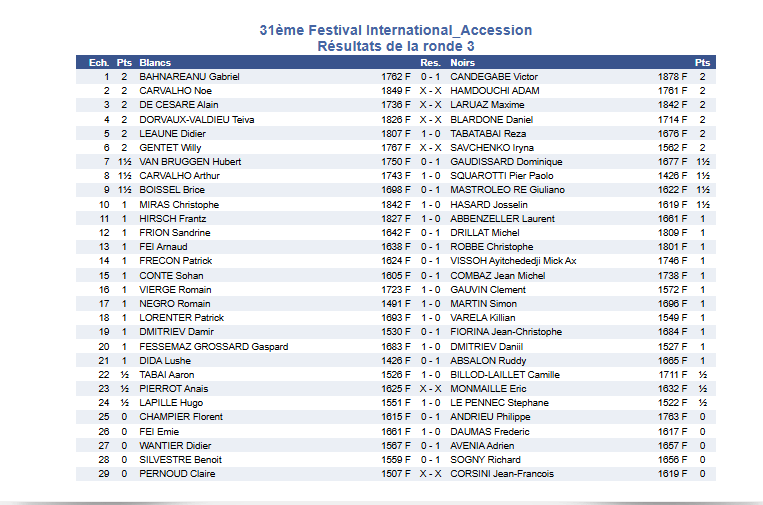
Task: Select HAMDOUCHI ADAM in the Noirs column
Action: click(x=495, y=91)
